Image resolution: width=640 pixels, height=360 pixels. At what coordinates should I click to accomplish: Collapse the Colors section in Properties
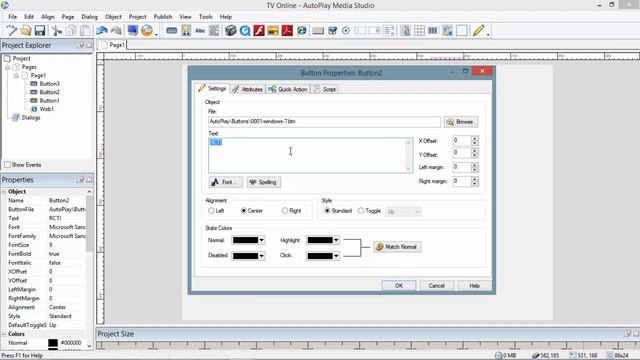pyautogui.click(x=4, y=334)
